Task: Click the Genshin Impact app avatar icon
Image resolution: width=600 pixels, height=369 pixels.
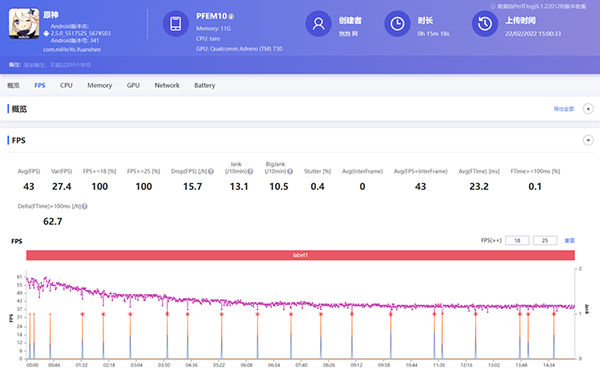Action: coord(24,24)
